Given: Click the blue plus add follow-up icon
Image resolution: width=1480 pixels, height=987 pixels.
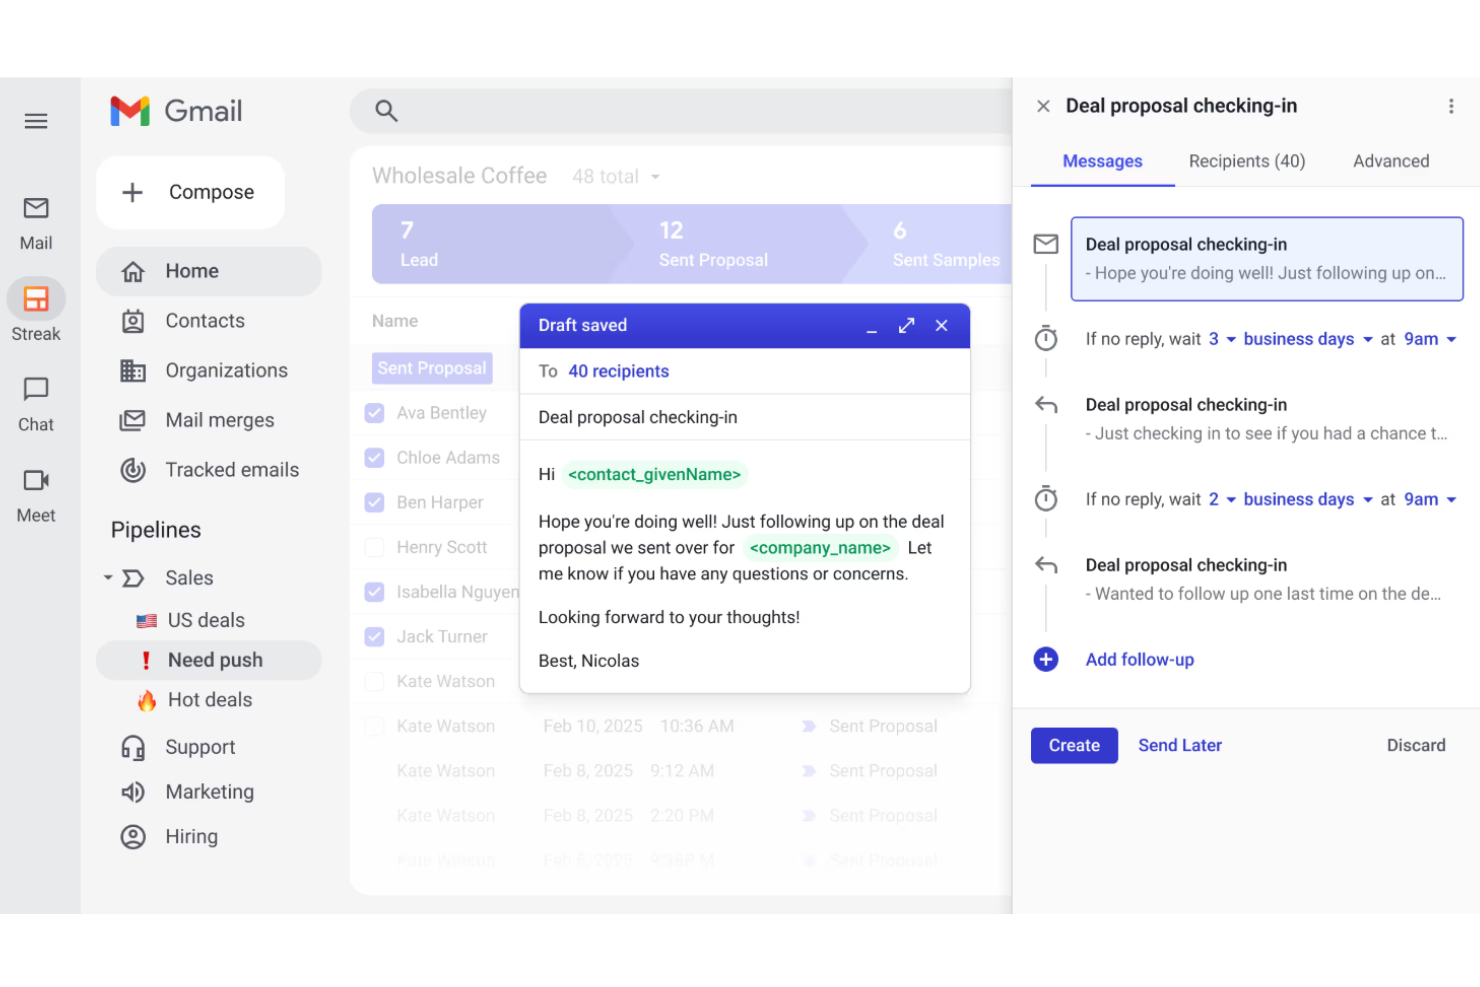Looking at the screenshot, I should coord(1046,660).
